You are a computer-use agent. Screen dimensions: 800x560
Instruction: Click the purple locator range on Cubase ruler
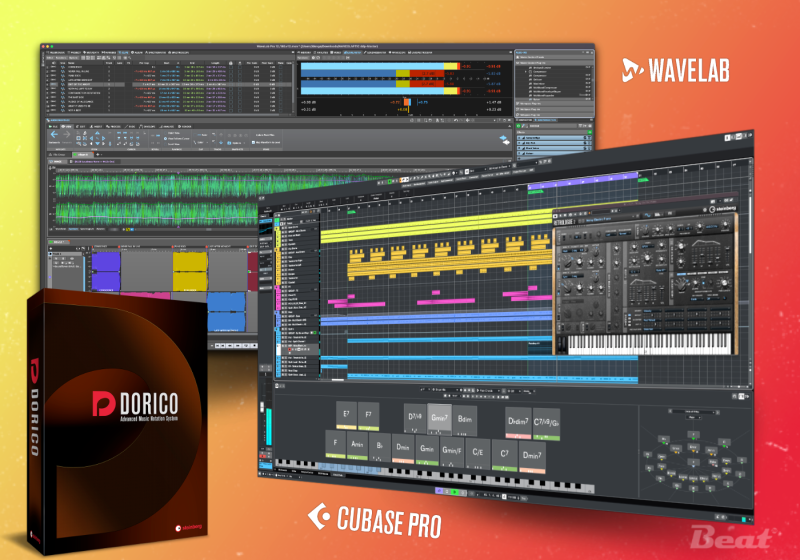(583, 180)
